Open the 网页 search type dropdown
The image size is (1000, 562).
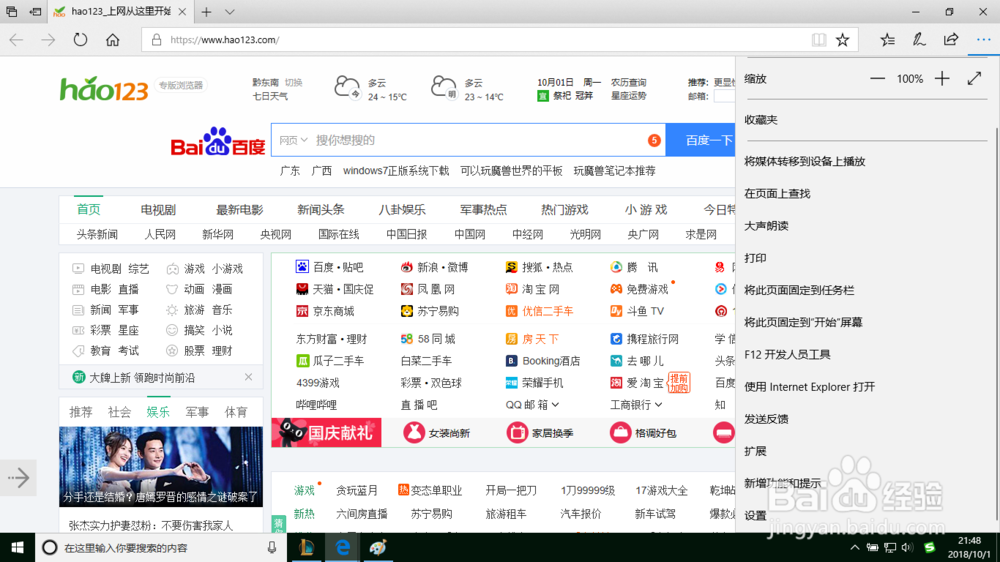point(293,140)
